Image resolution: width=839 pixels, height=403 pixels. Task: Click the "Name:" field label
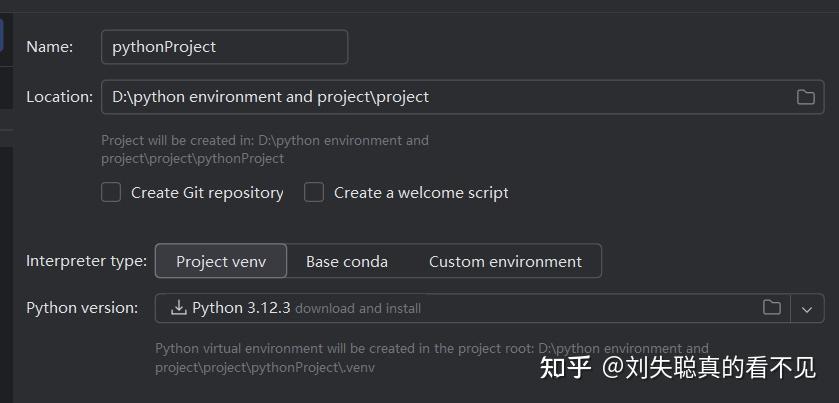point(48,47)
